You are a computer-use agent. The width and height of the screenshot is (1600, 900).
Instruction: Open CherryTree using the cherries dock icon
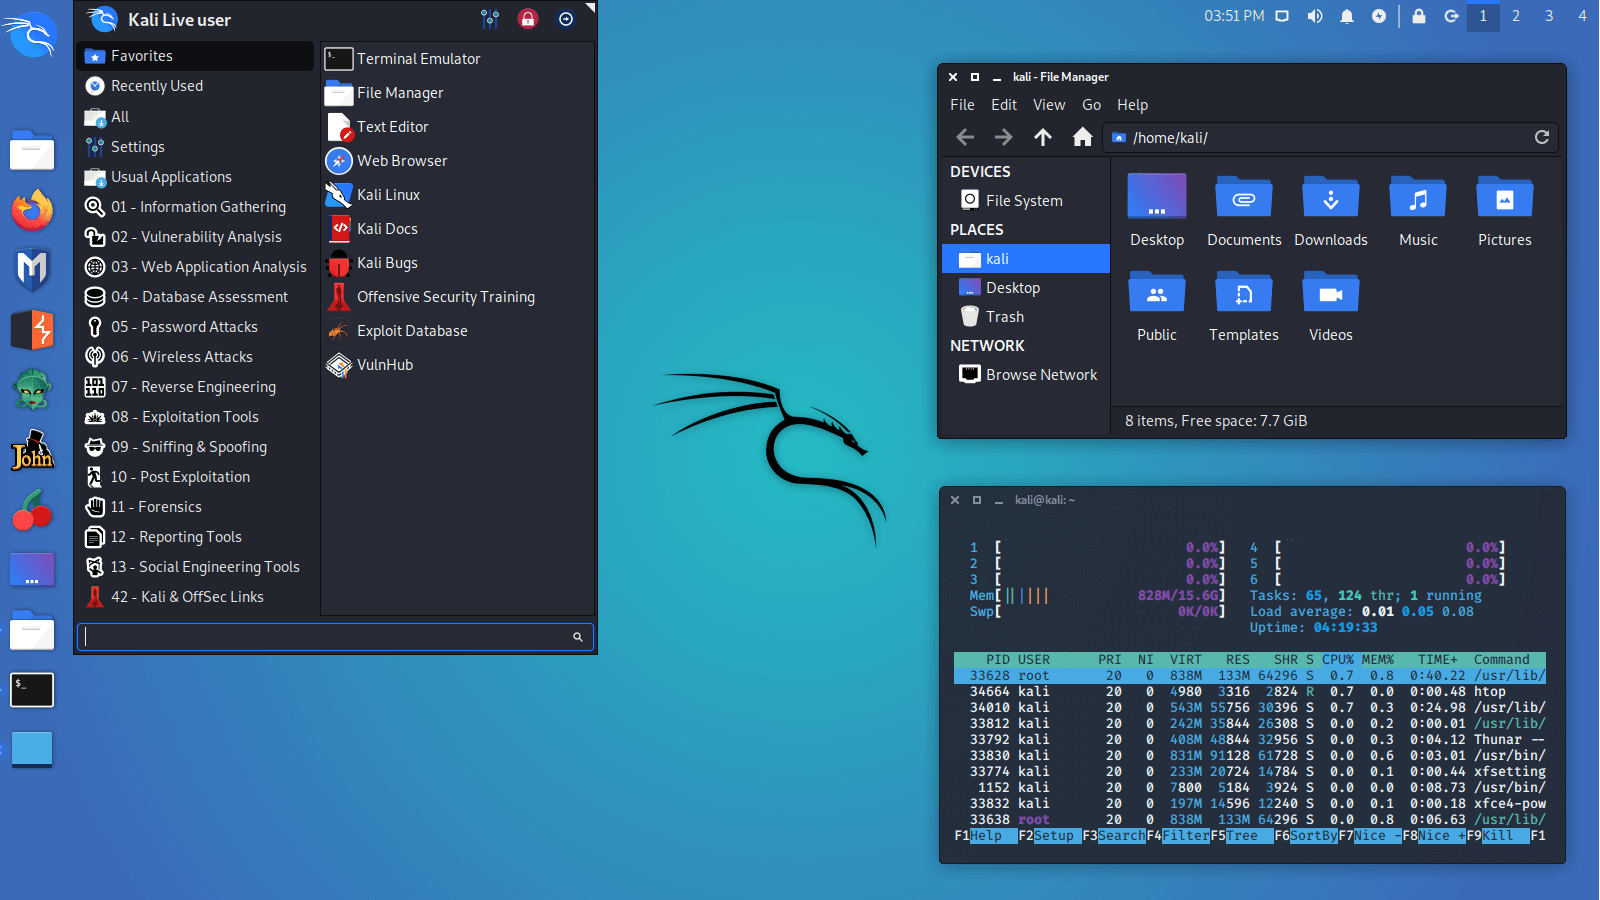click(31, 511)
